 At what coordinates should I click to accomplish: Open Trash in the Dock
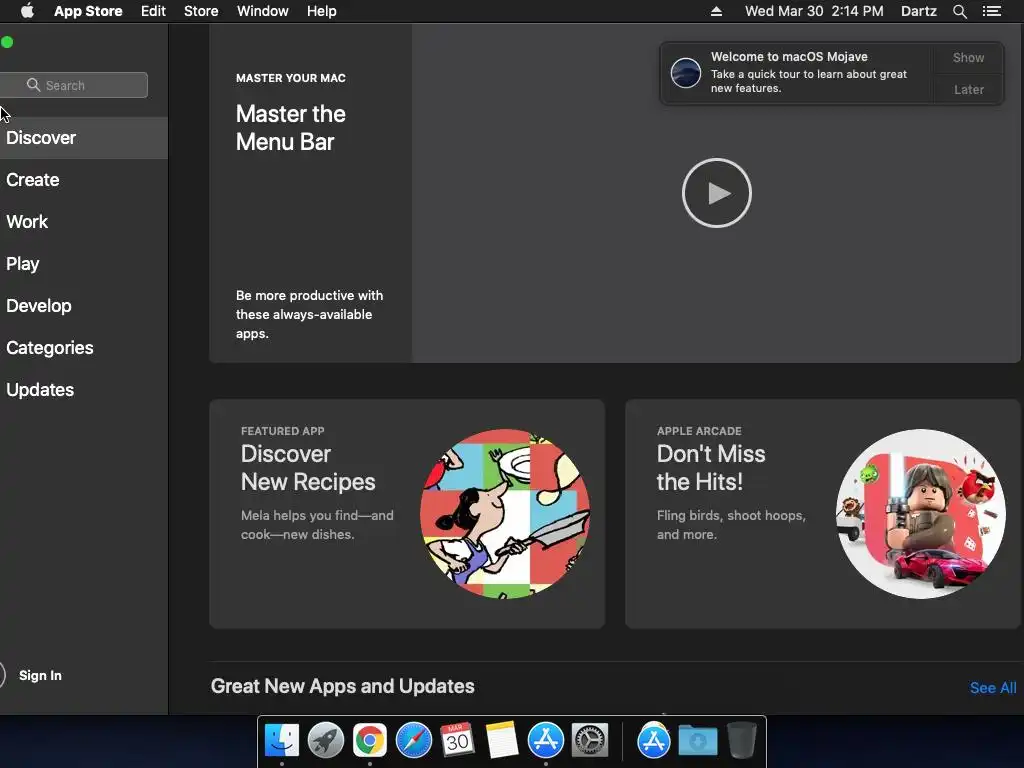coord(741,740)
